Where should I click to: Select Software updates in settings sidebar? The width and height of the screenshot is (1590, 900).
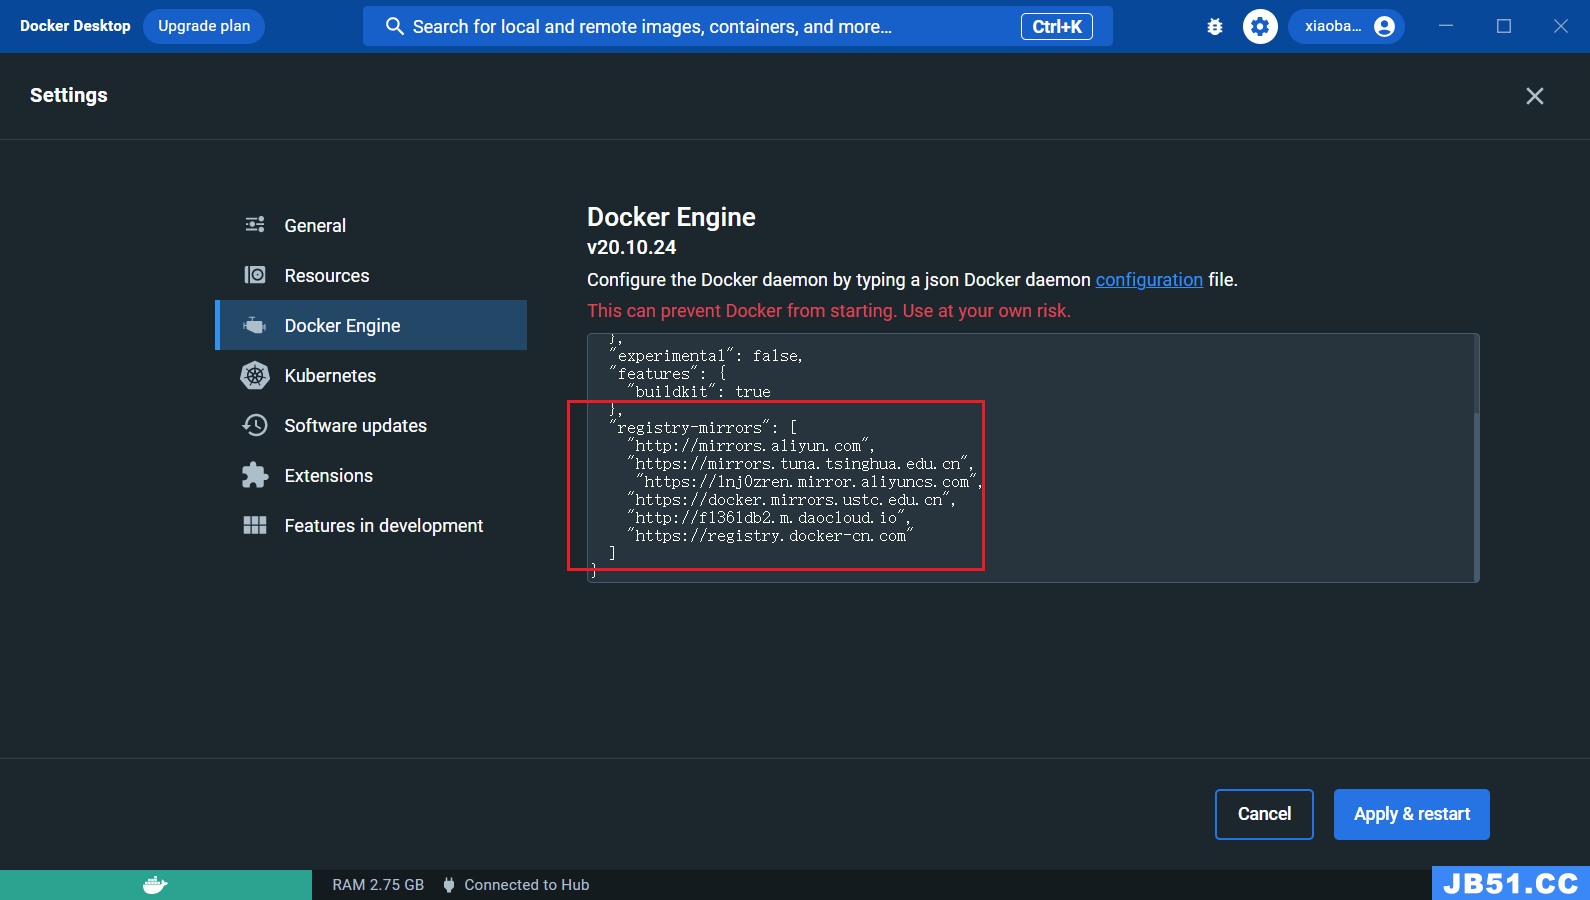(x=371, y=425)
